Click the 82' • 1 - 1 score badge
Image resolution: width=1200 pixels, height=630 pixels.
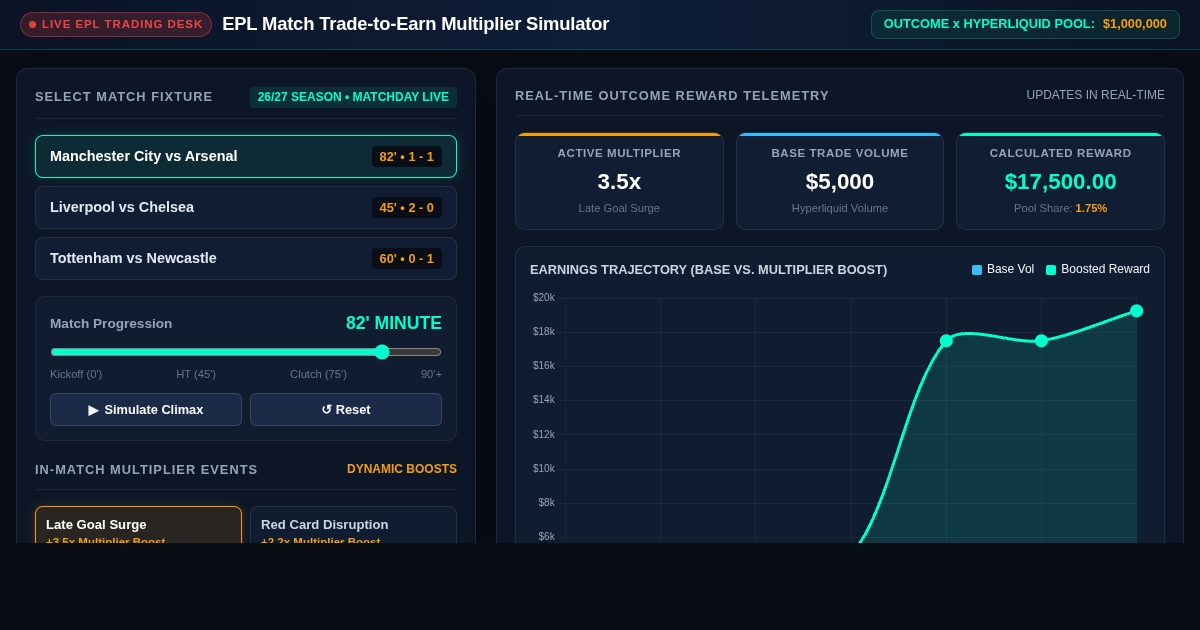point(407,156)
